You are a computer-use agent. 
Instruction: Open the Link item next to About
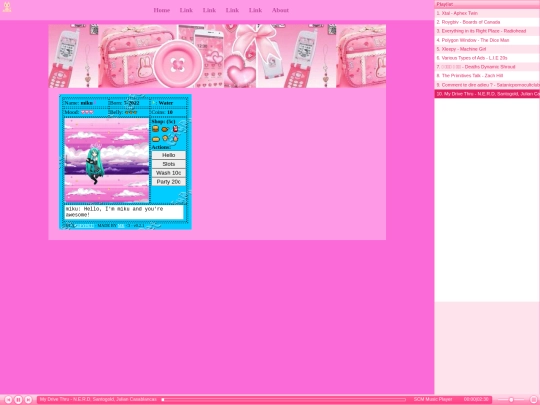point(255,10)
